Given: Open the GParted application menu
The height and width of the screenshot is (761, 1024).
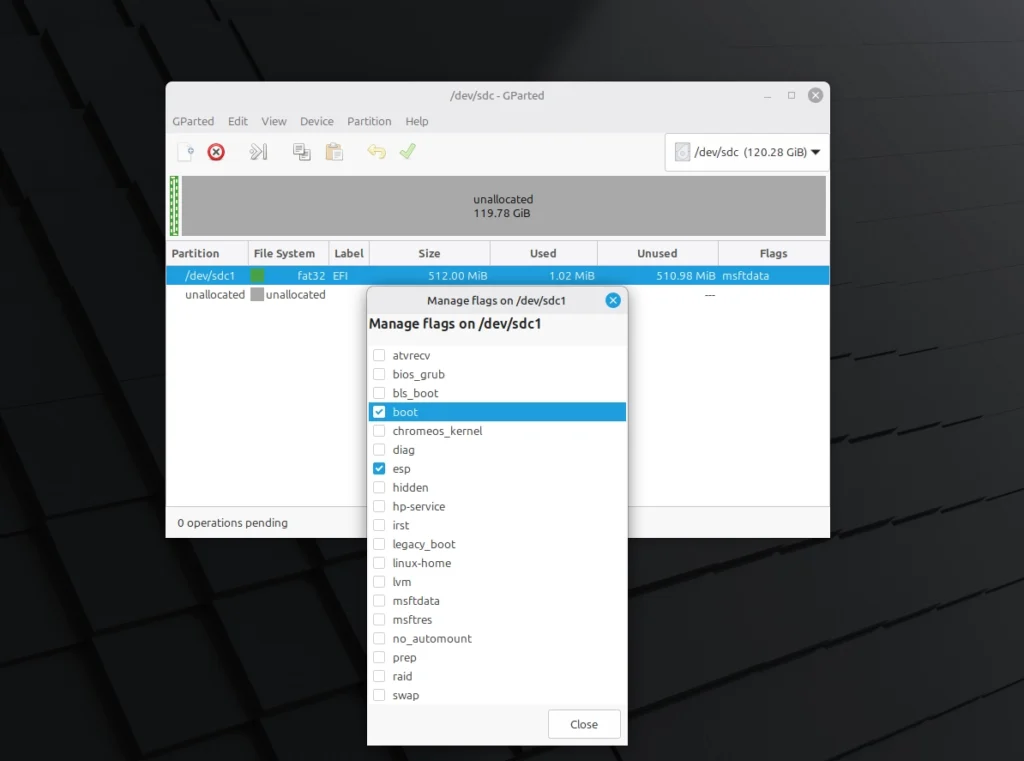Looking at the screenshot, I should (193, 121).
